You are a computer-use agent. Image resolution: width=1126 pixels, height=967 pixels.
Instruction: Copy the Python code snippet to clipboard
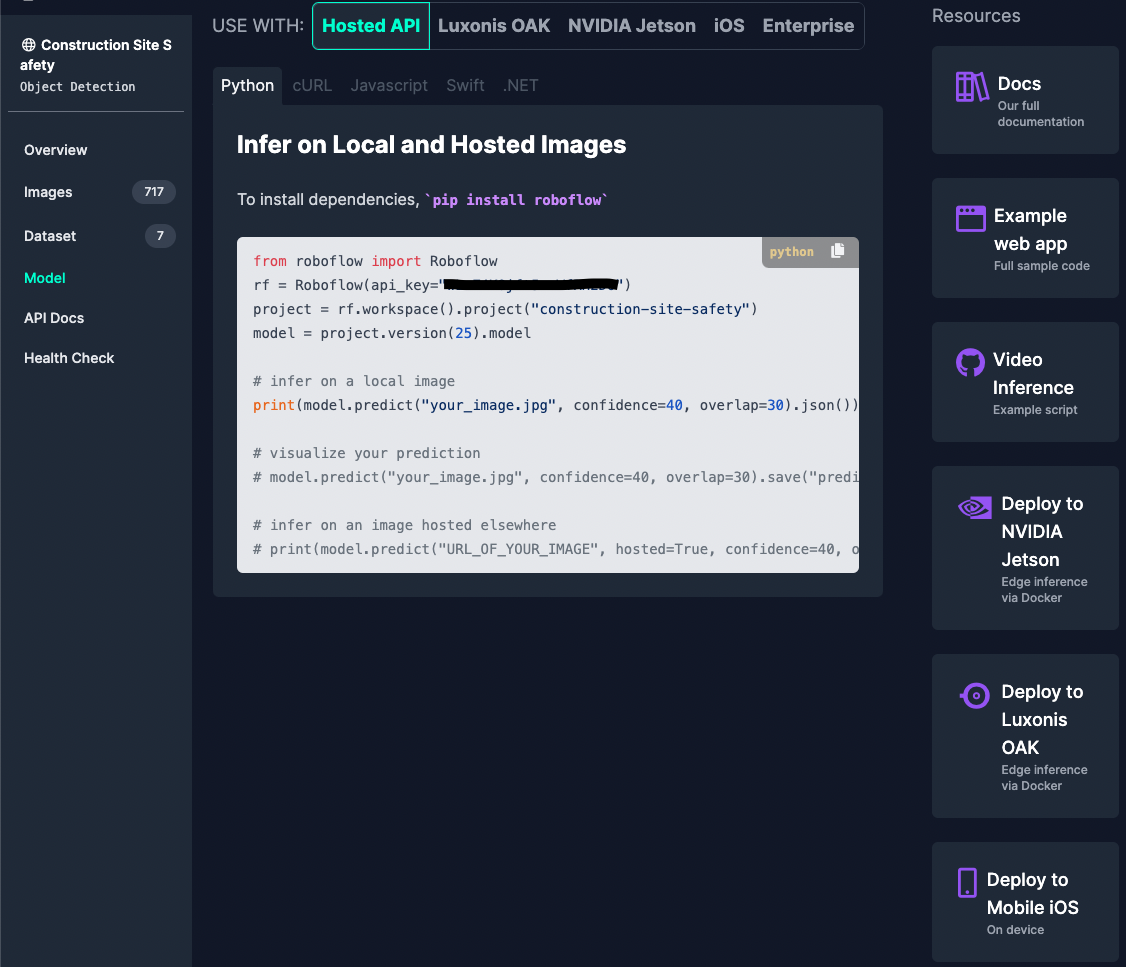837,251
